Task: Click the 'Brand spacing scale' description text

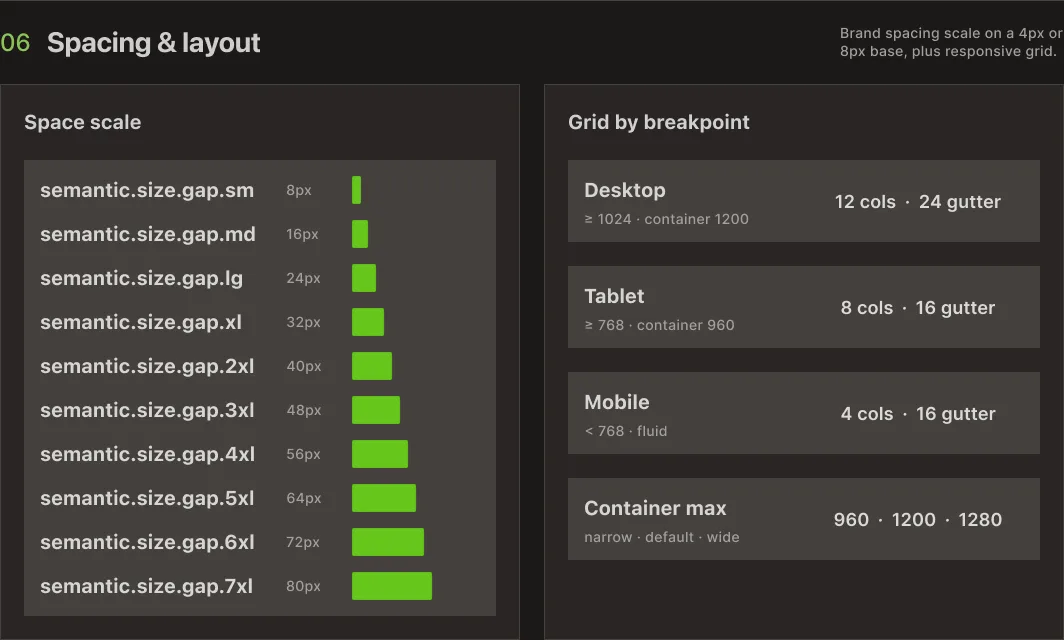Action: coord(951,42)
